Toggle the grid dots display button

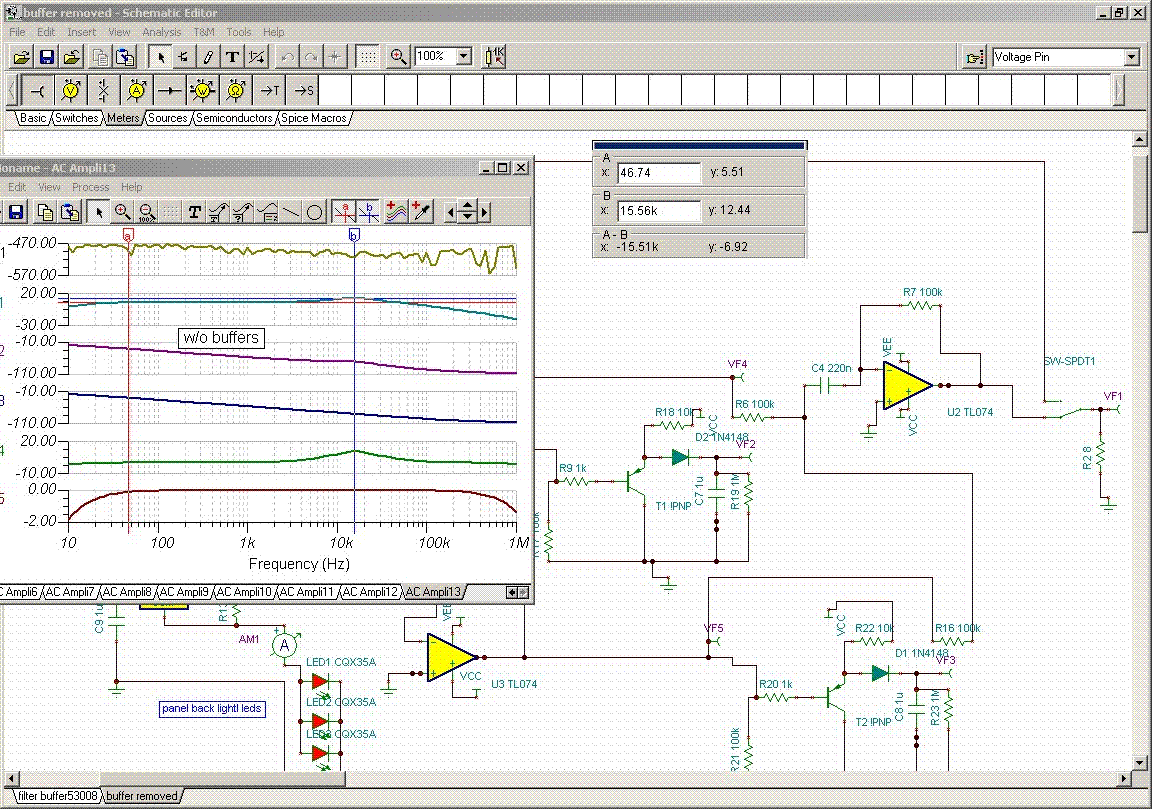[x=367, y=57]
